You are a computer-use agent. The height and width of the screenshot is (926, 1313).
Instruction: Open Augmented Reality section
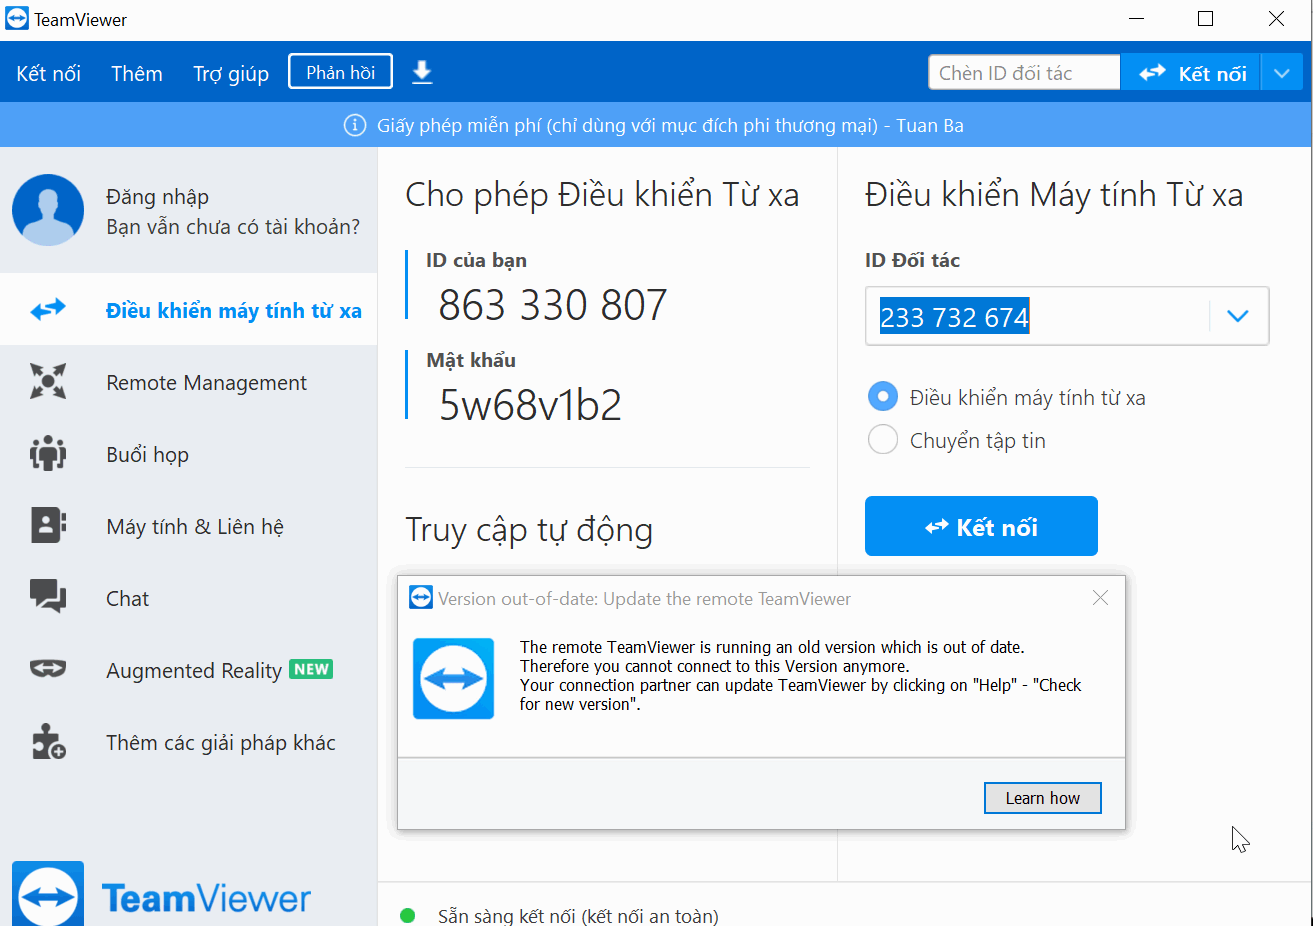click(x=189, y=670)
